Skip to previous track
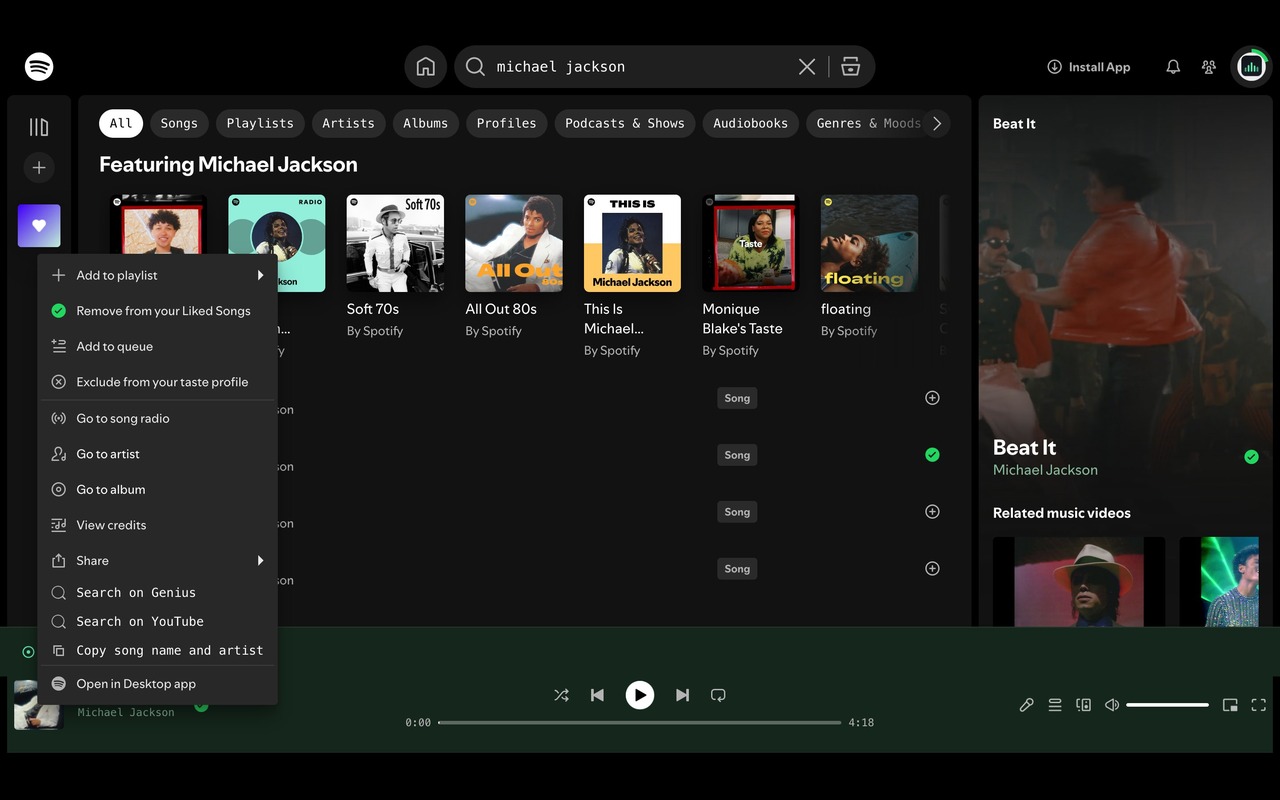Viewport: 1280px width, 800px height. coord(597,695)
